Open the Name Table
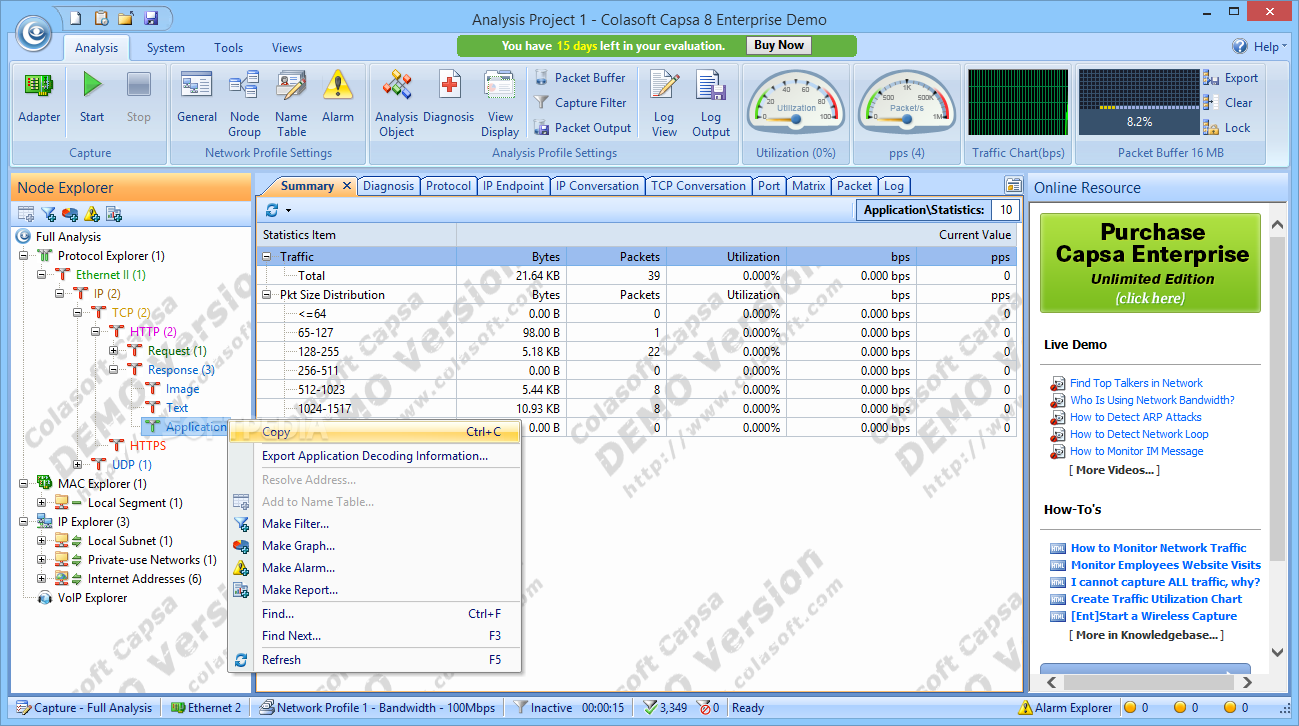This screenshot has width=1299, height=726. [x=291, y=104]
